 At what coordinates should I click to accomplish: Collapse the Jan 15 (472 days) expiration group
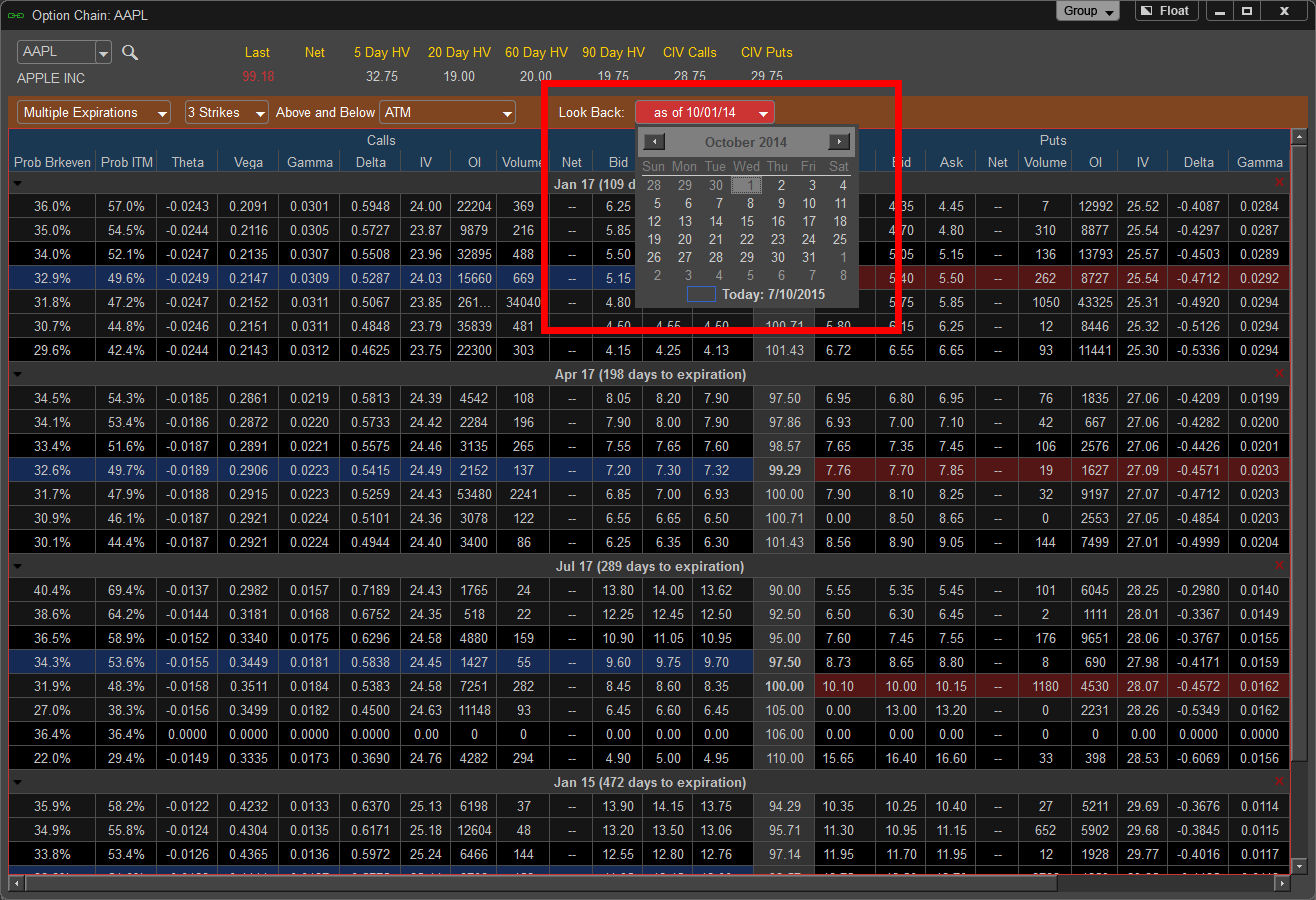[17, 782]
